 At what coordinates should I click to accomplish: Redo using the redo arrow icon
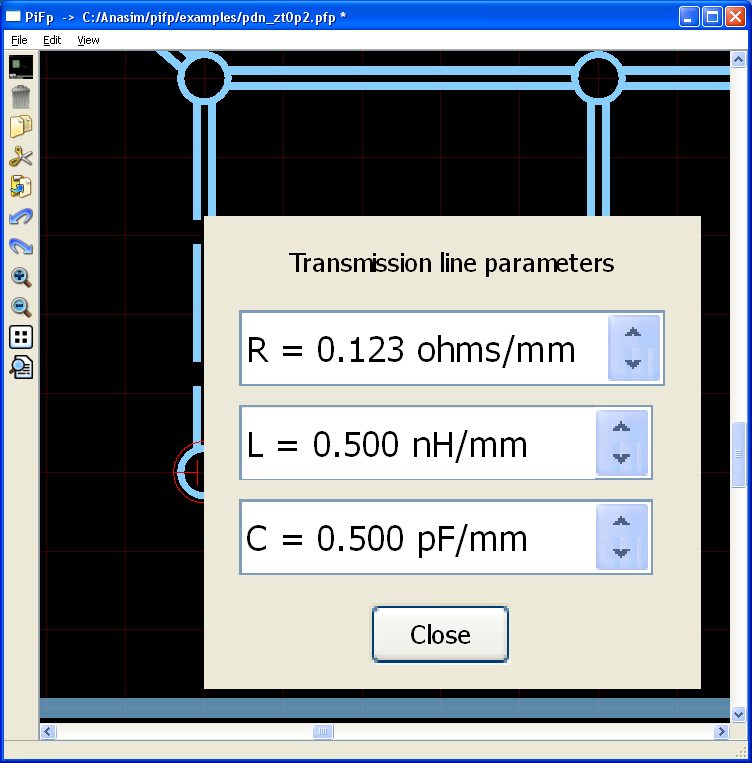(21, 247)
